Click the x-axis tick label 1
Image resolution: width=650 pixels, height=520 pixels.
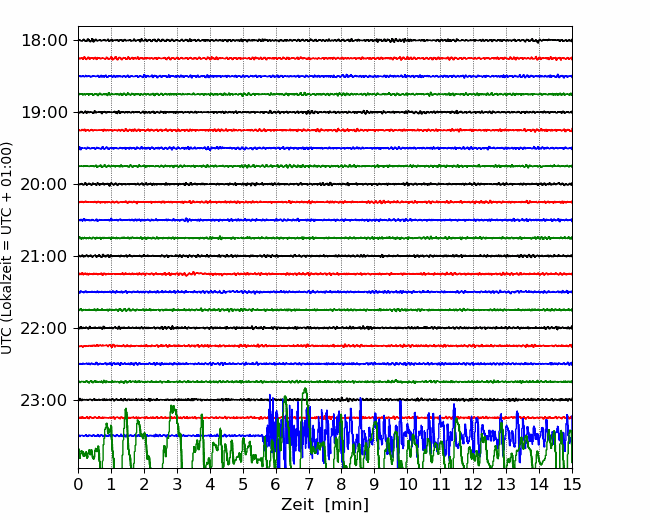(111, 484)
